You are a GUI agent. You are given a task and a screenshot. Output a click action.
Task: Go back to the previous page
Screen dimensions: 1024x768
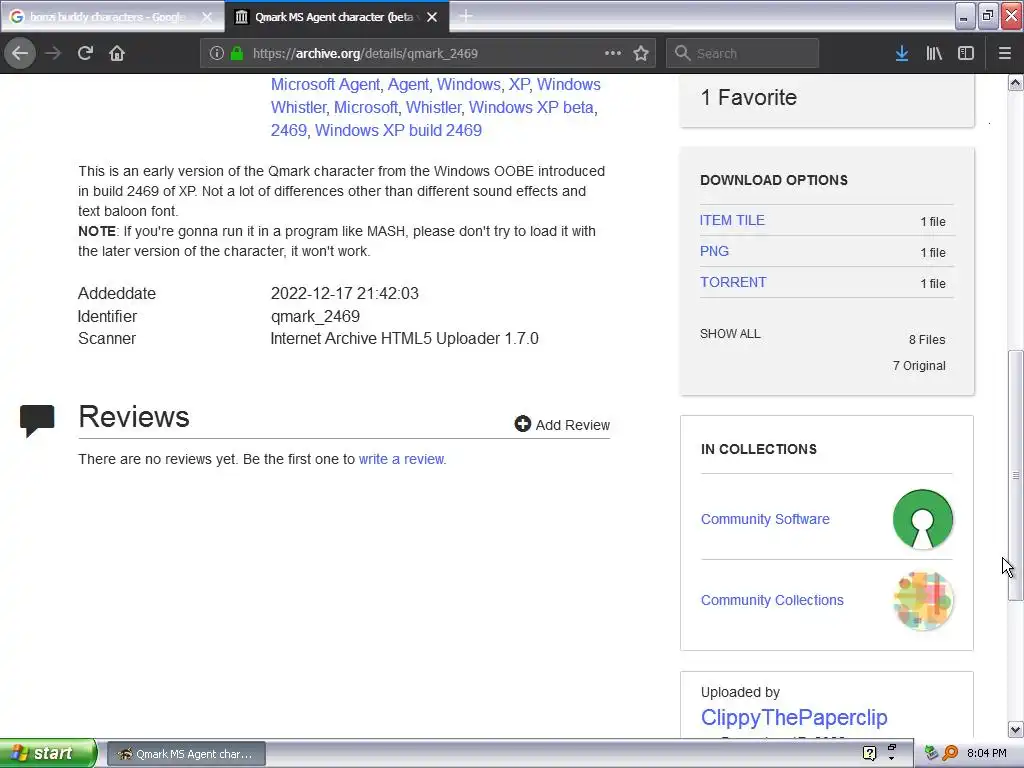tap(20, 53)
